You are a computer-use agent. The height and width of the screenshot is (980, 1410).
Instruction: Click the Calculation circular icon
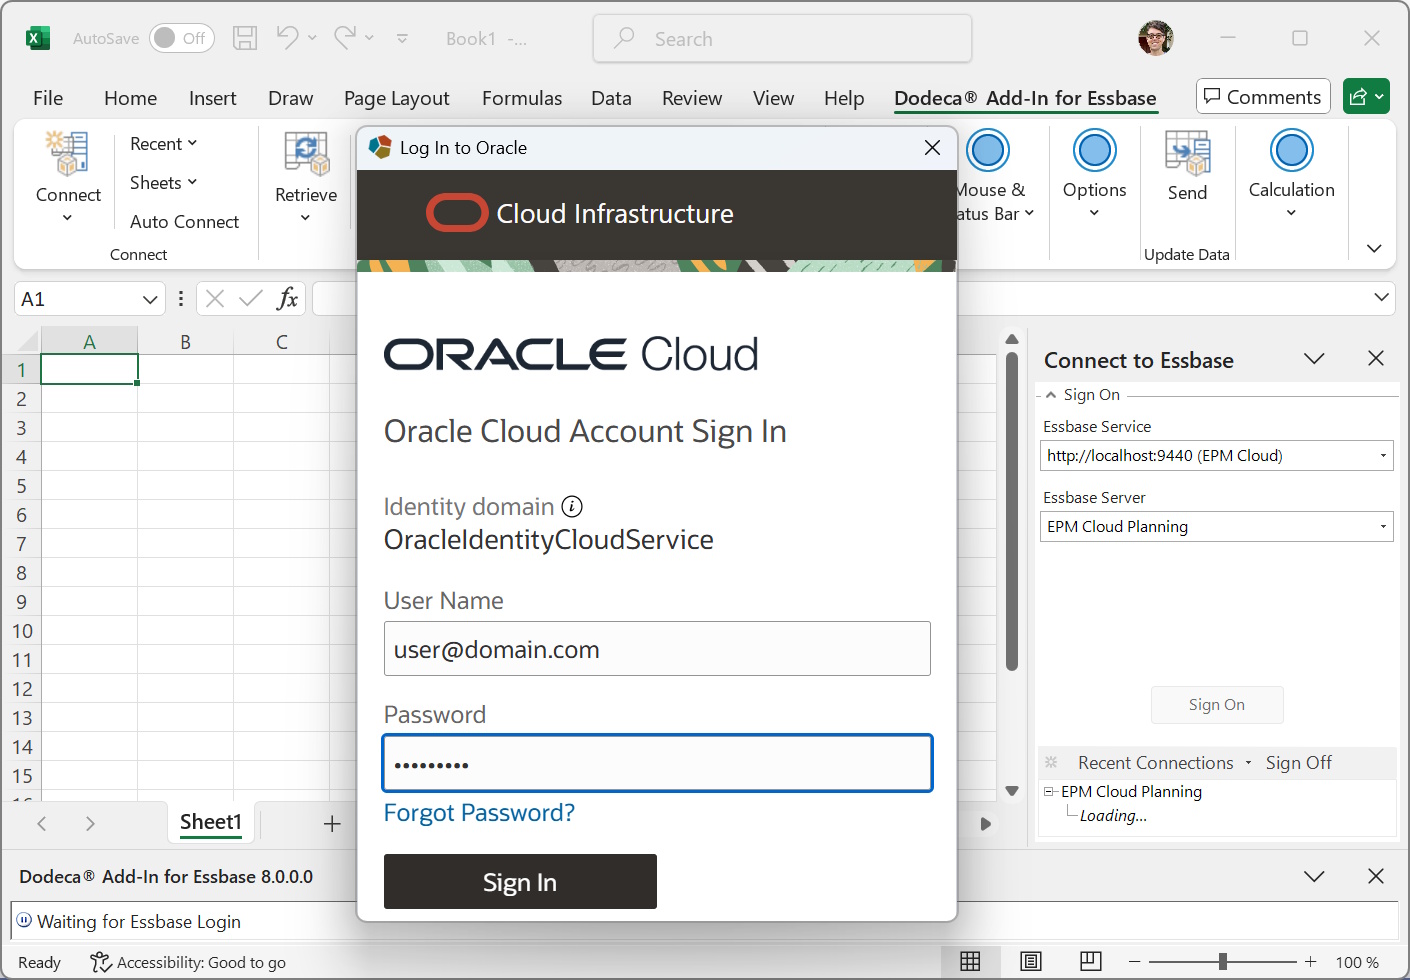(1291, 151)
